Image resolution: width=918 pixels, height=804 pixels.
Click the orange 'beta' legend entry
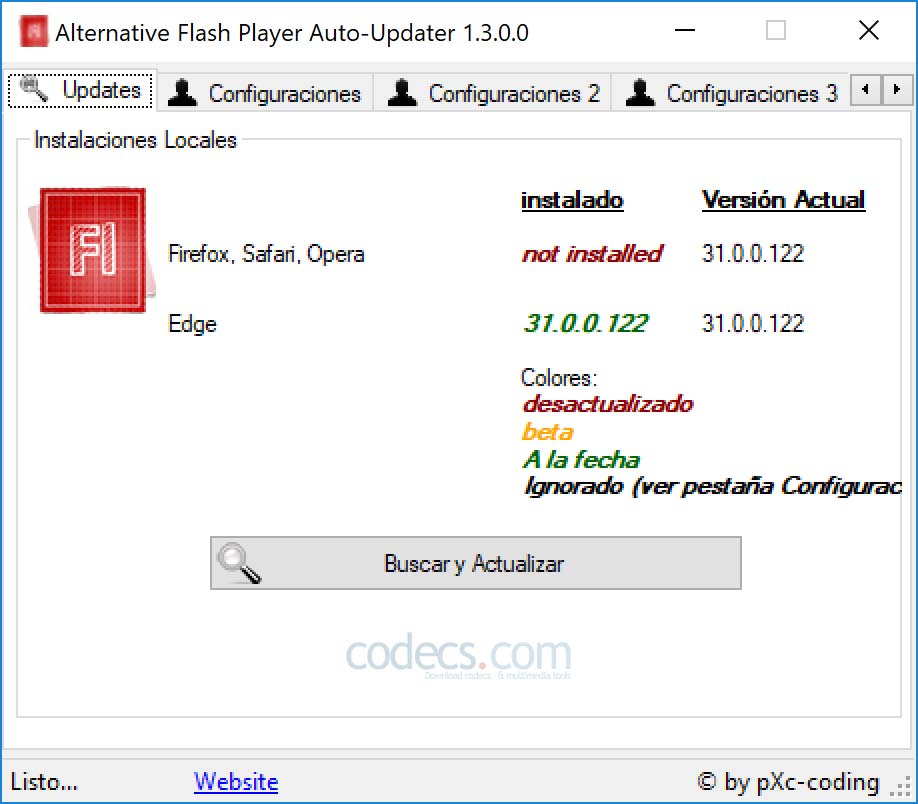[x=547, y=432]
